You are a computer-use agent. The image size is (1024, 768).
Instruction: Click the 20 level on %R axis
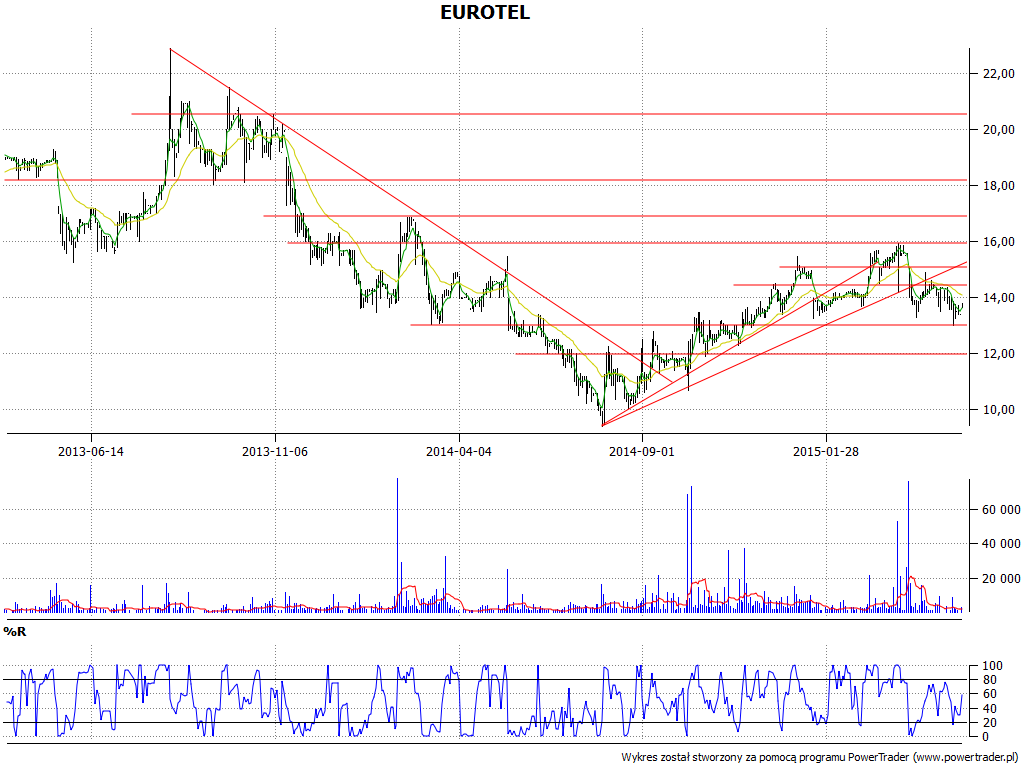pyautogui.click(x=989, y=722)
